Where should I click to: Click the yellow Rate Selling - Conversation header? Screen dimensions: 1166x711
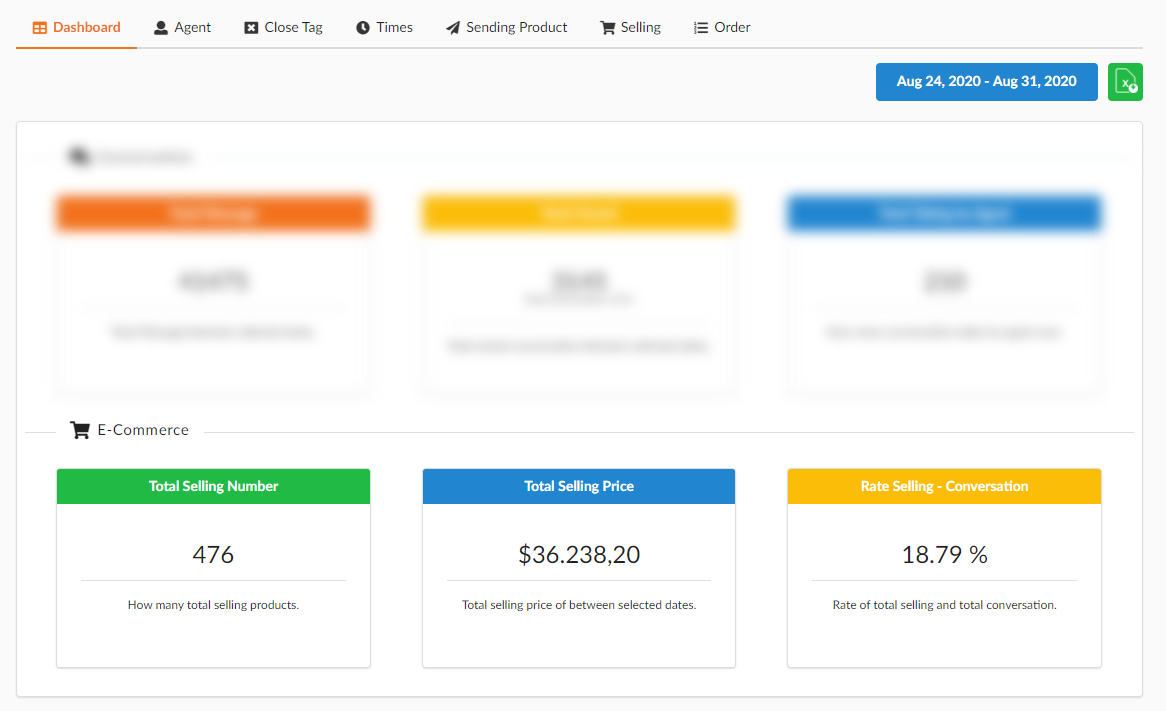pyautogui.click(x=944, y=485)
